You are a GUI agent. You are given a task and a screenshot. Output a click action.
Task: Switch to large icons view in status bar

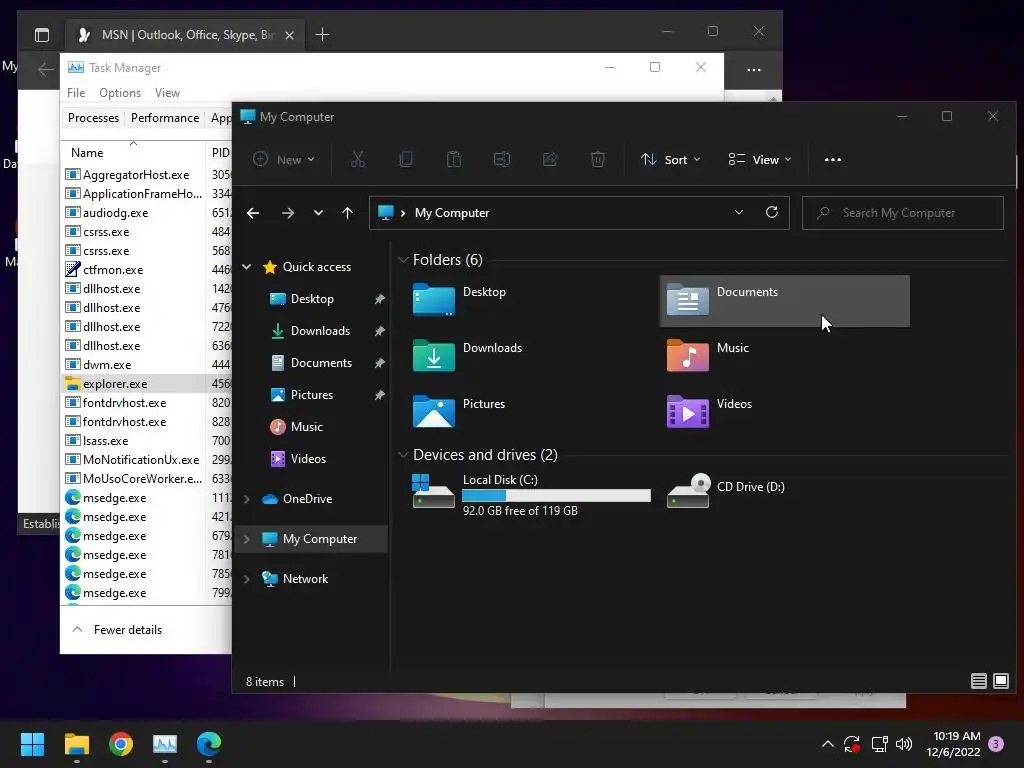pyautogui.click(x=1000, y=681)
